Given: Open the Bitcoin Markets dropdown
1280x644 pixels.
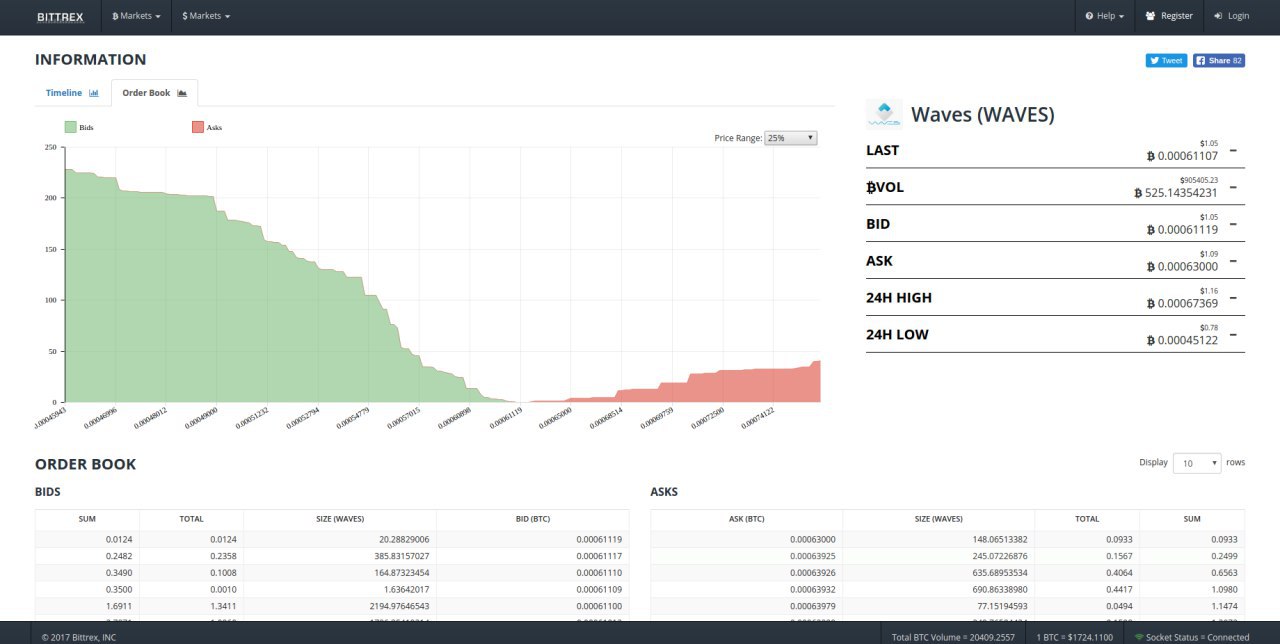Looking at the screenshot, I should (x=136, y=16).
